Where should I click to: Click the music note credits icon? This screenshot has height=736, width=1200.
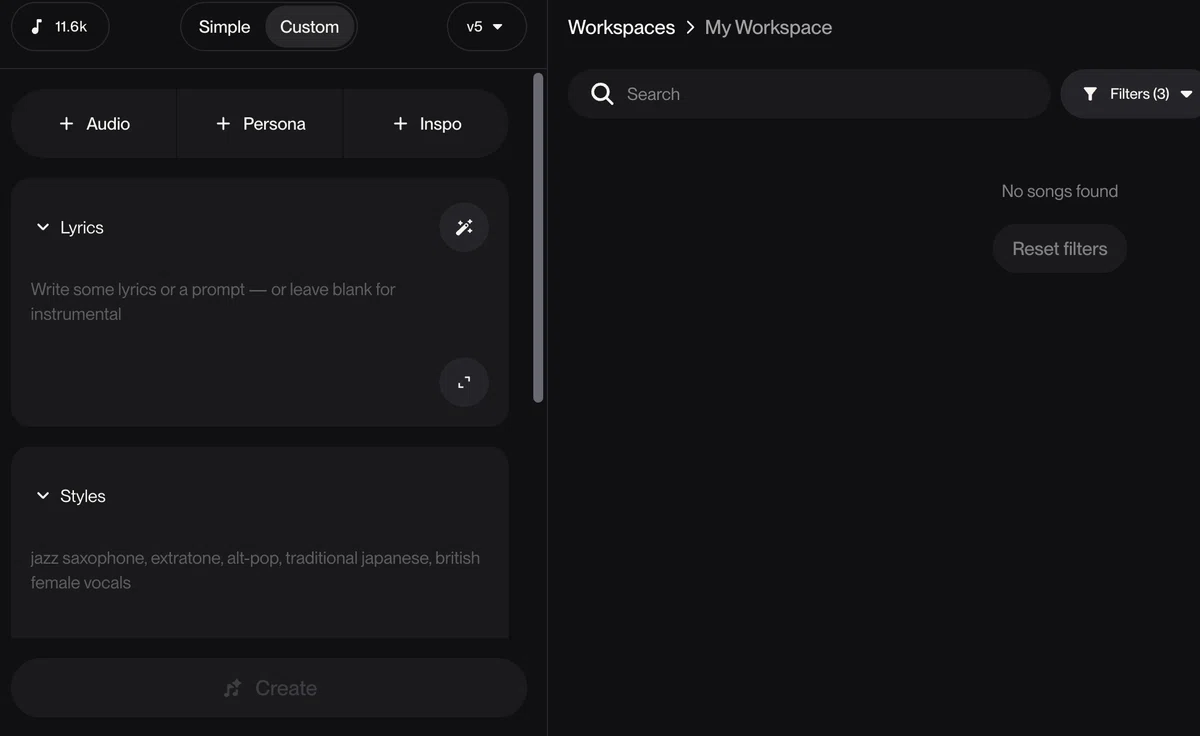click(x=37, y=27)
